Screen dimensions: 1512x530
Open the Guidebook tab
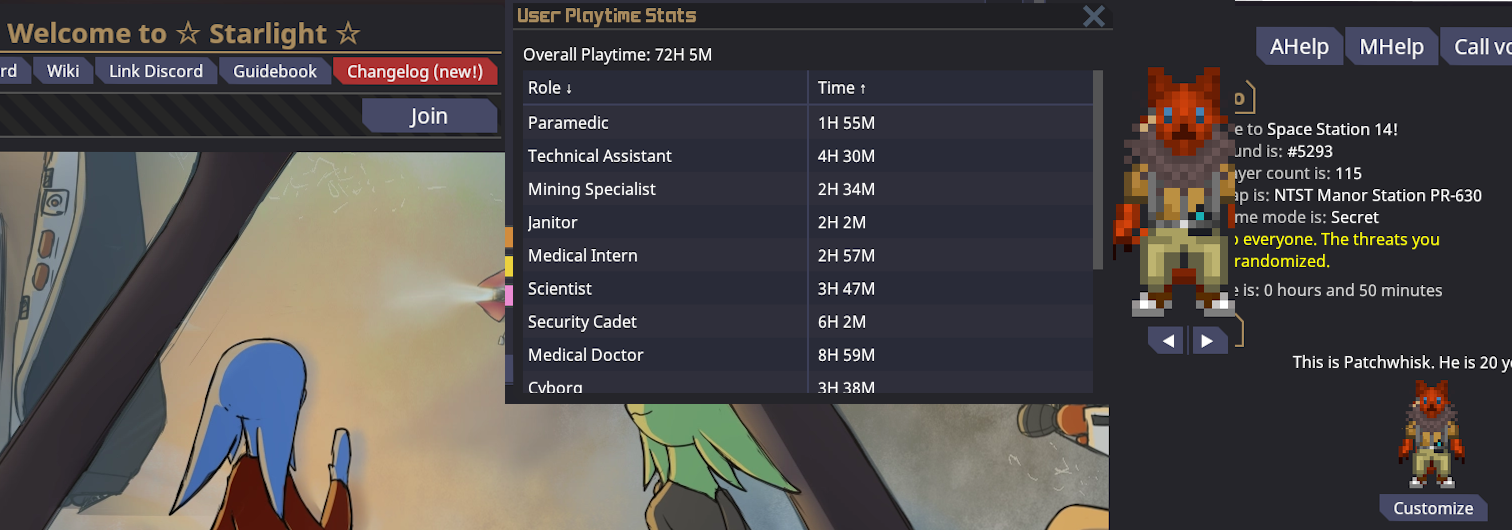[x=275, y=71]
